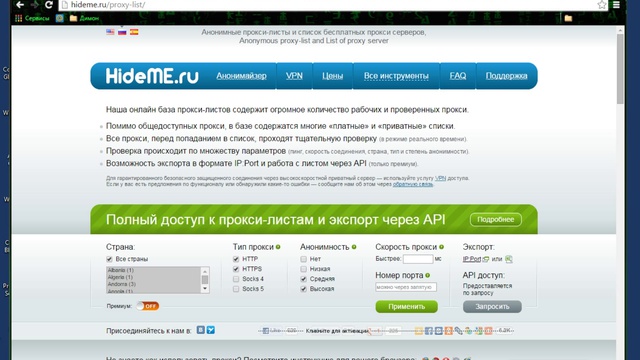Image resolution: width=640 pixels, height=360 pixels.
Task: Open the Димон bookmarks folder
Action: [84, 18]
